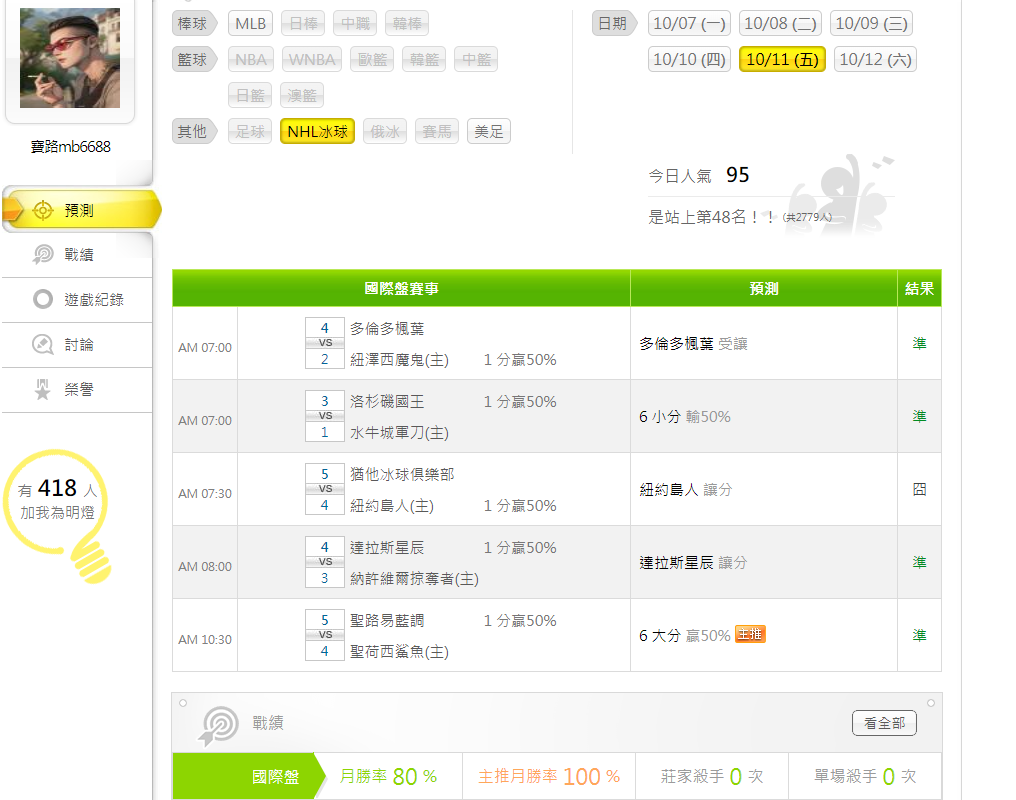Choose date 10/11 (五)
Viewport: 1016px width, 800px height.
point(782,60)
